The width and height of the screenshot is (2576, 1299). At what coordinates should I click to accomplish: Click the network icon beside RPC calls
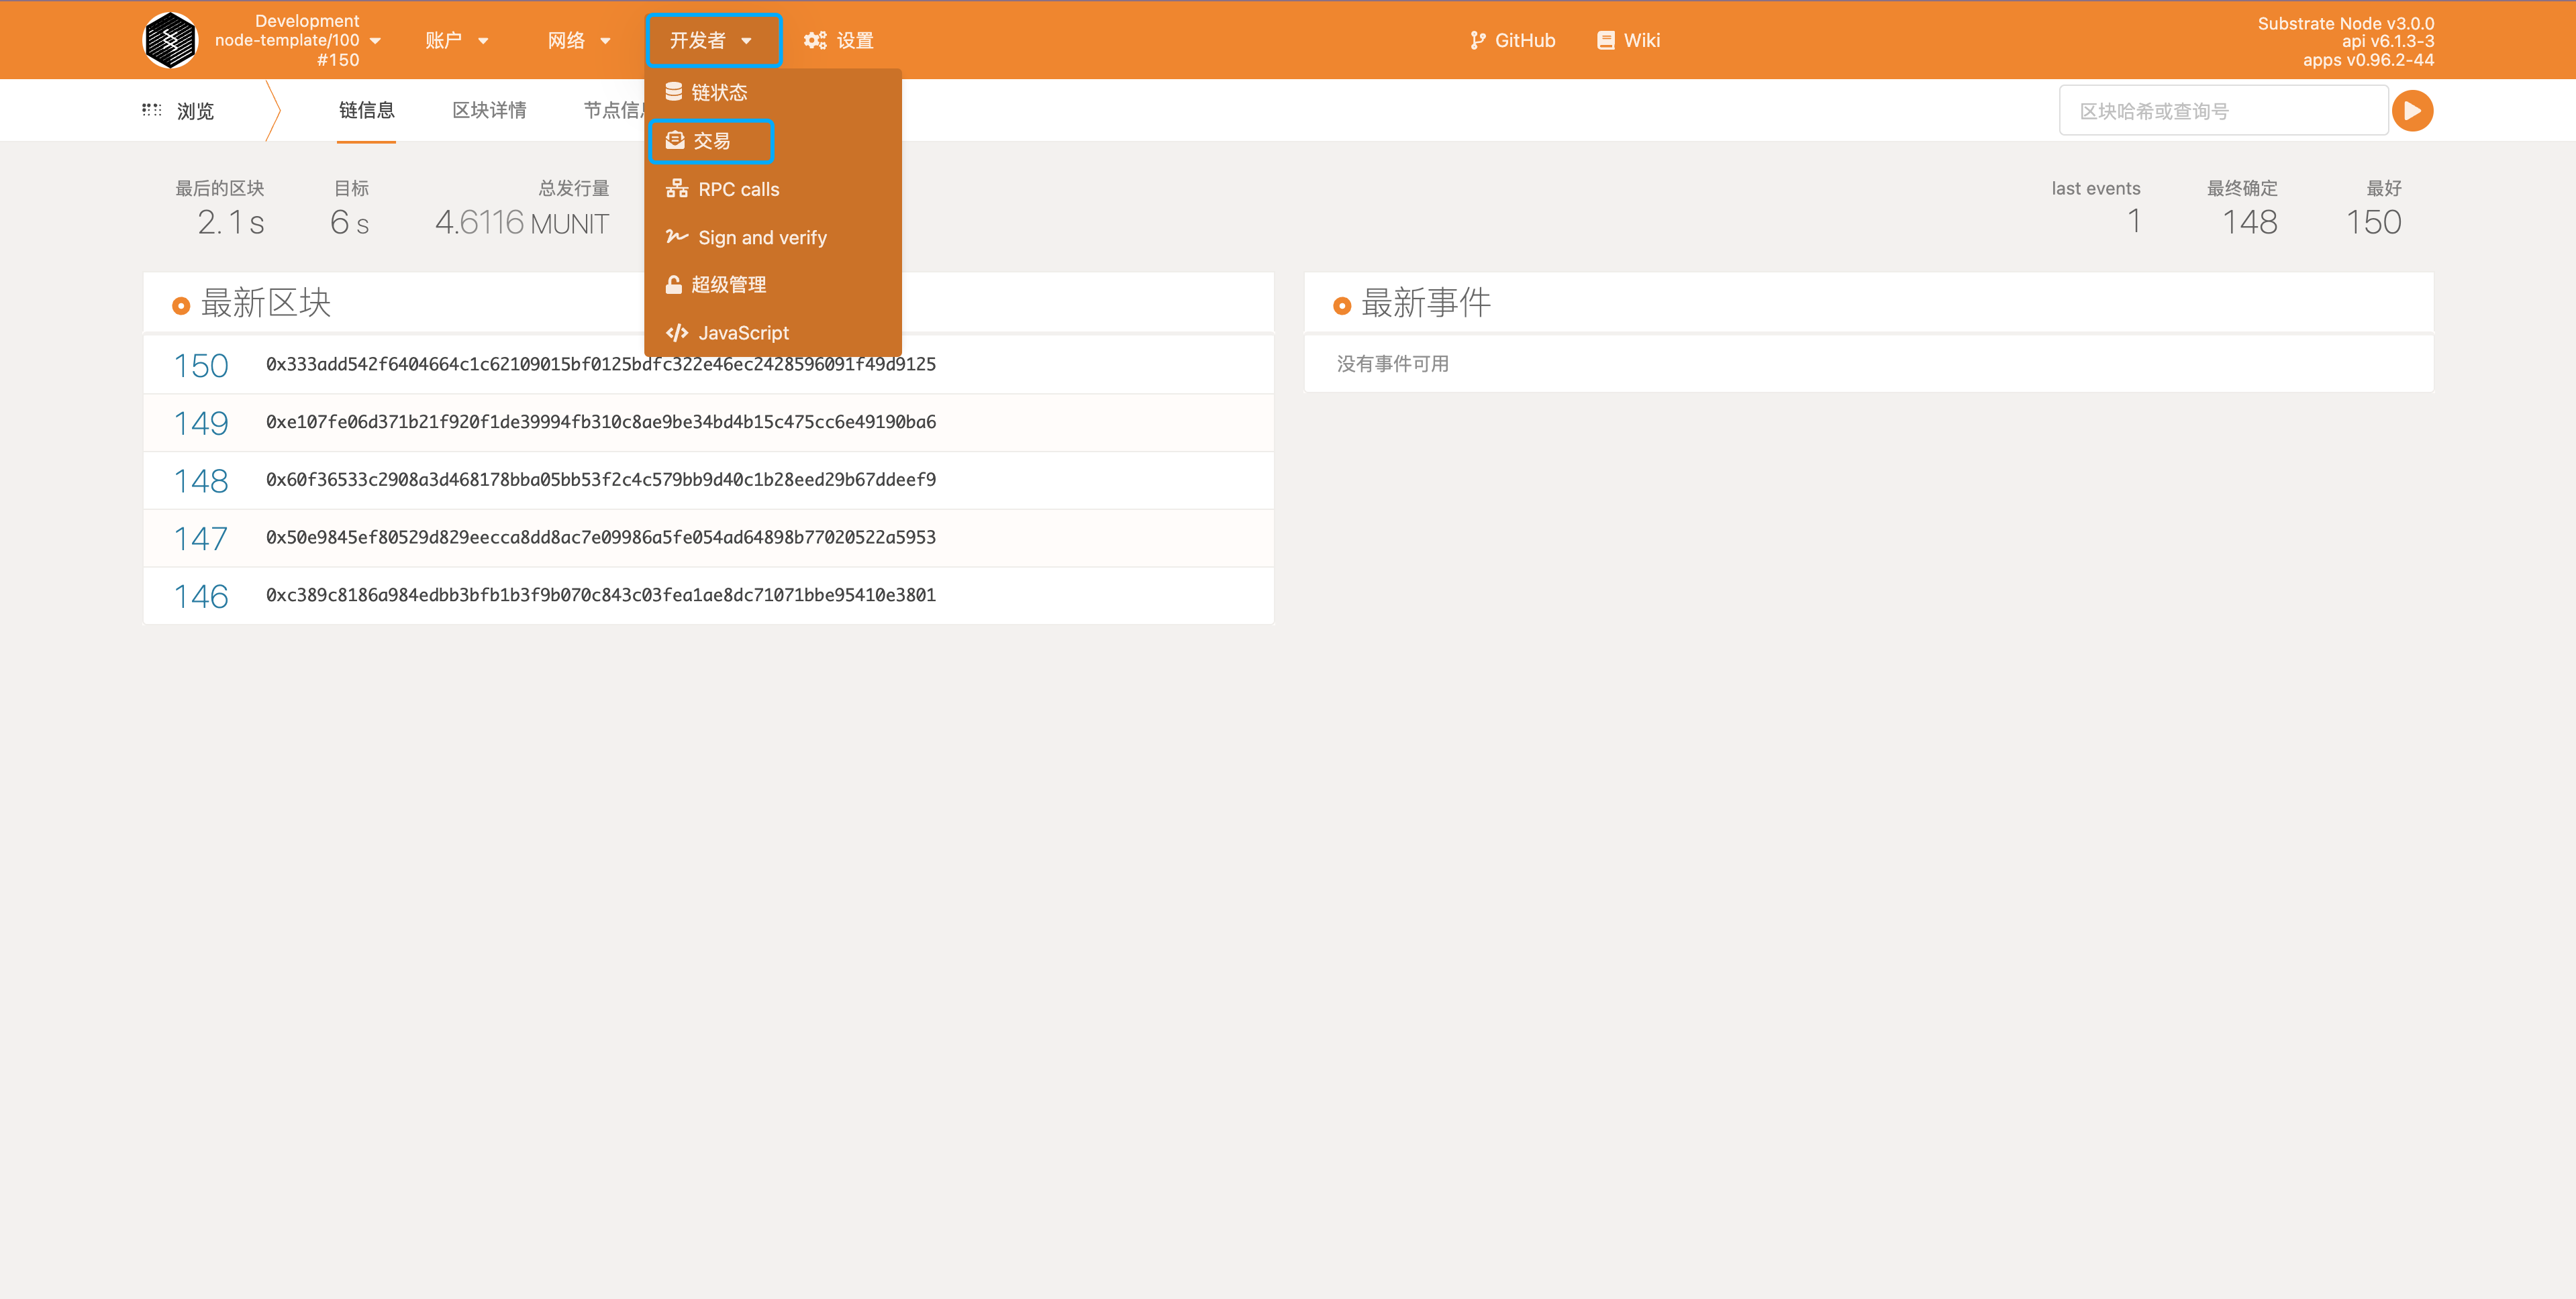(677, 188)
